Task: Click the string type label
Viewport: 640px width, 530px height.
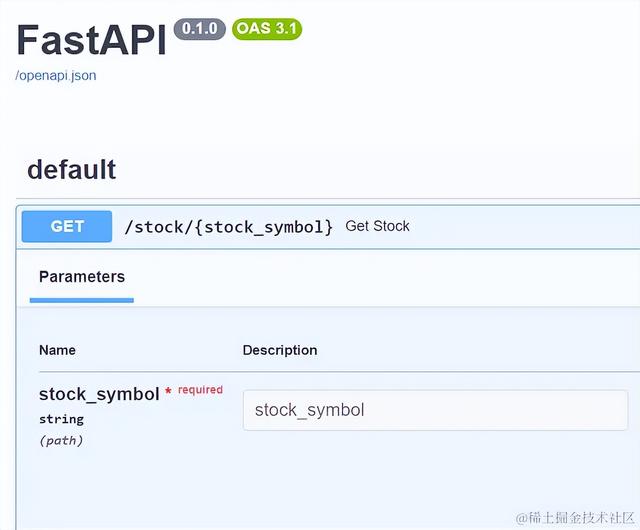Action: click(x=61, y=419)
